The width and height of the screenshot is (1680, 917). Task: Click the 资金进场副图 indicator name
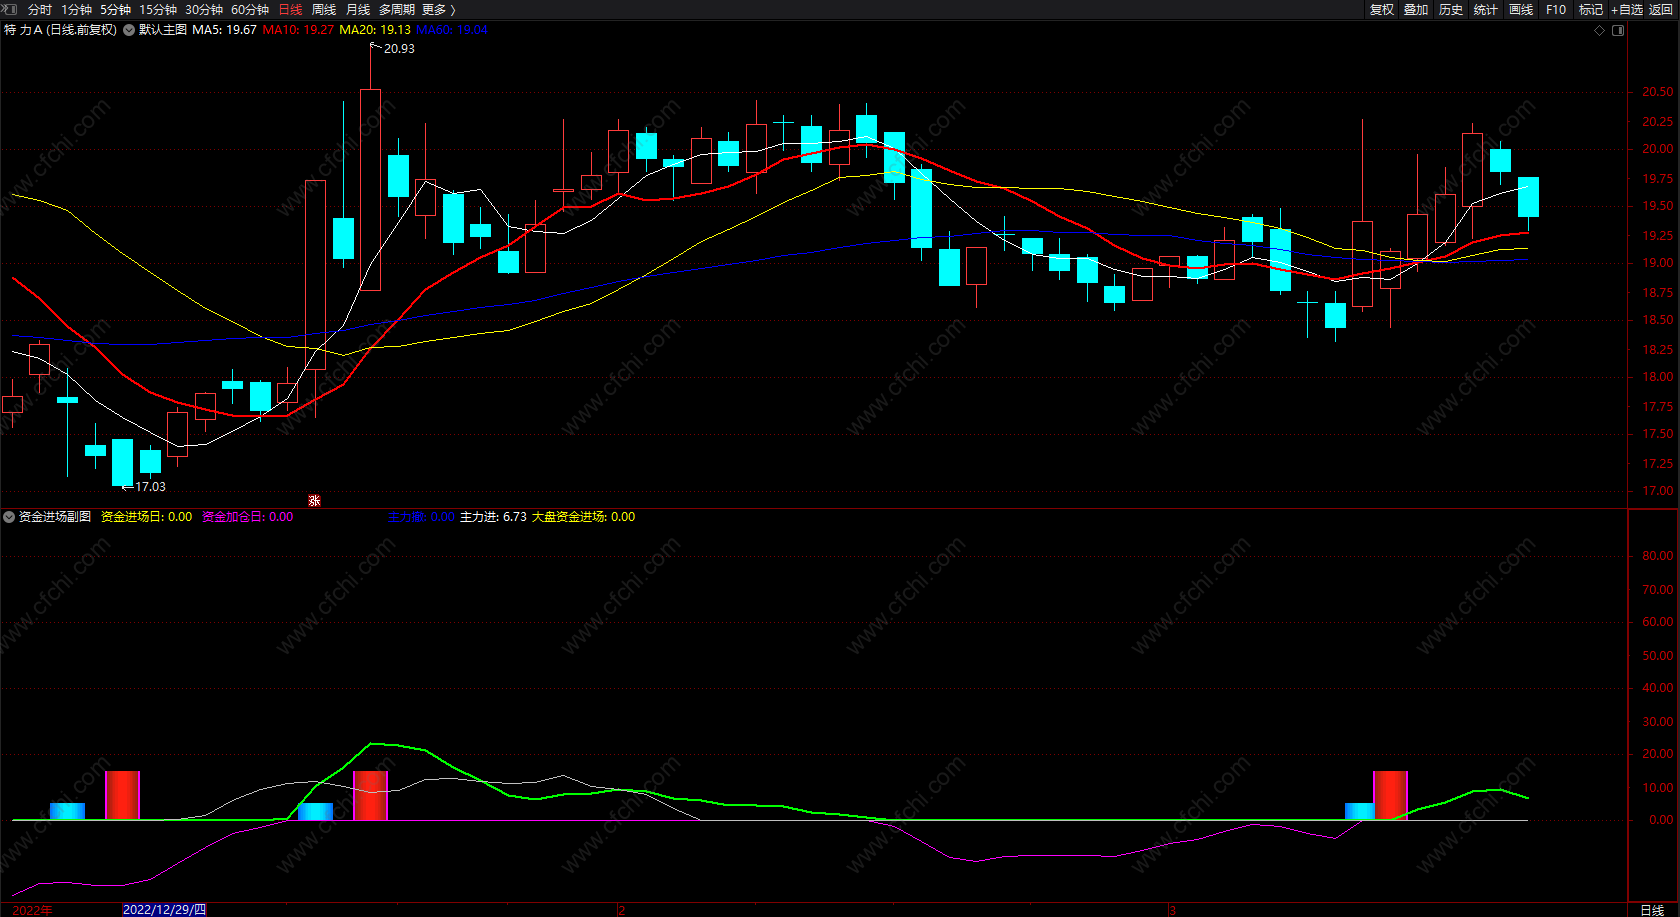click(55, 517)
